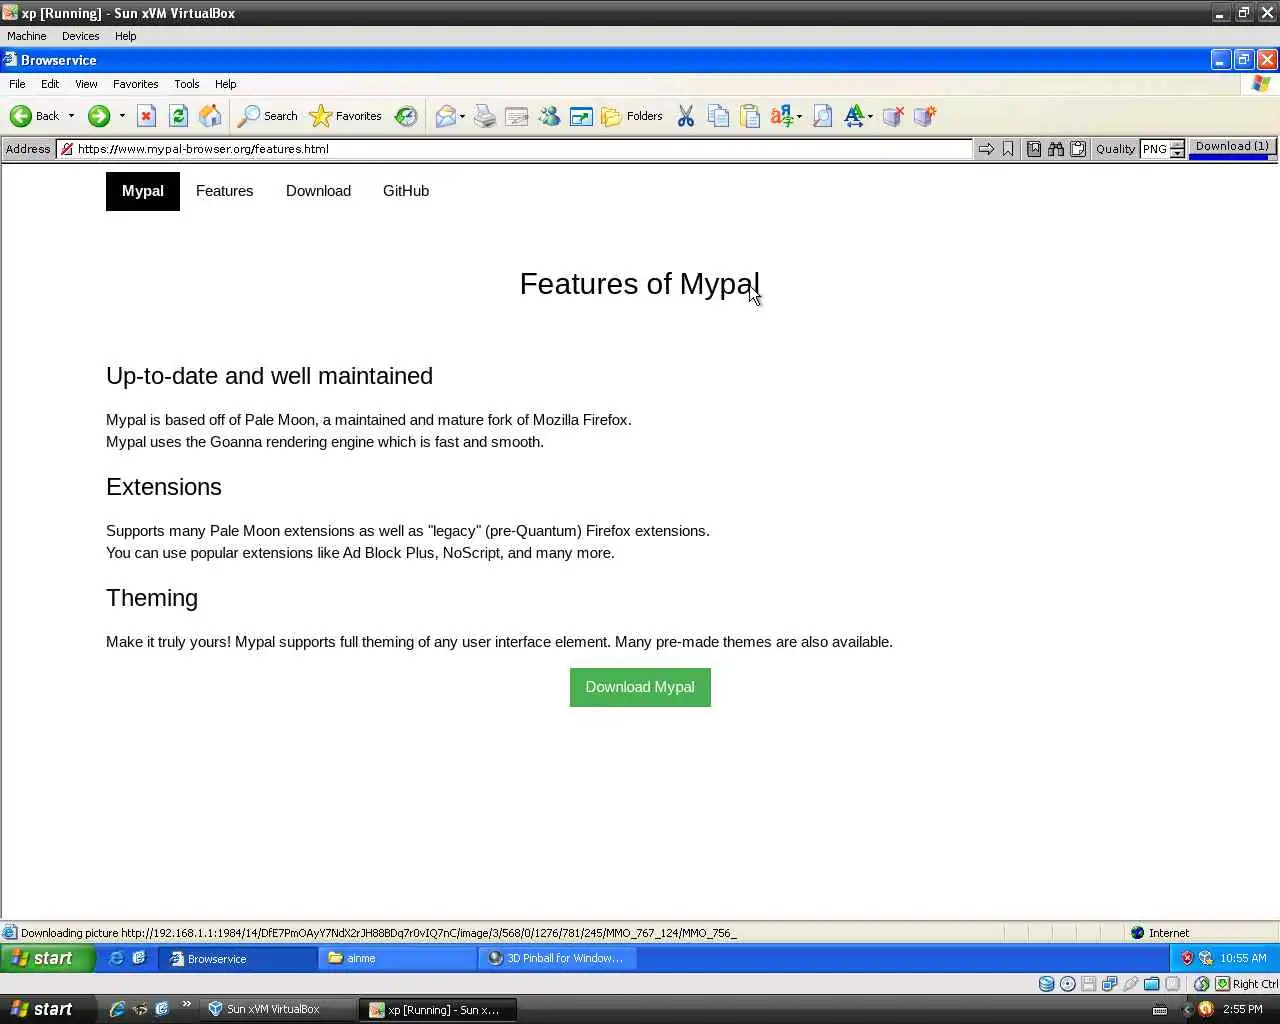This screenshot has height=1024, width=1280.
Task: Click the clipboard icon left of Quality
Action: tap(1078, 149)
